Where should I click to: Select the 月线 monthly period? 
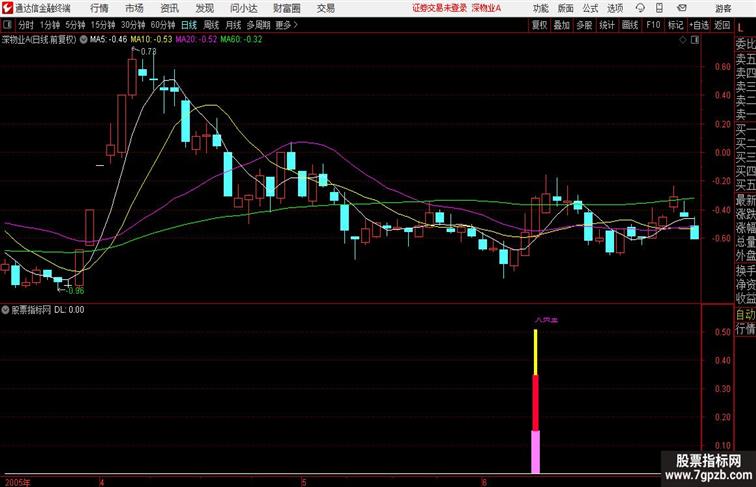pyautogui.click(x=233, y=25)
